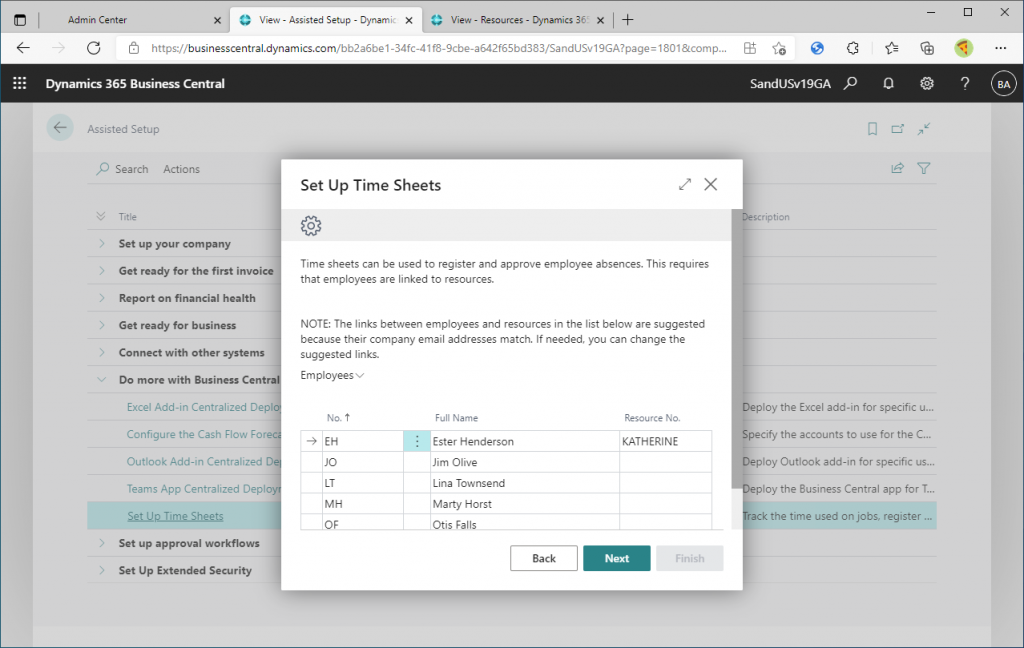Select the Marty Horst cell
This screenshot has height=648, width=1024.
tap(524, 504)
